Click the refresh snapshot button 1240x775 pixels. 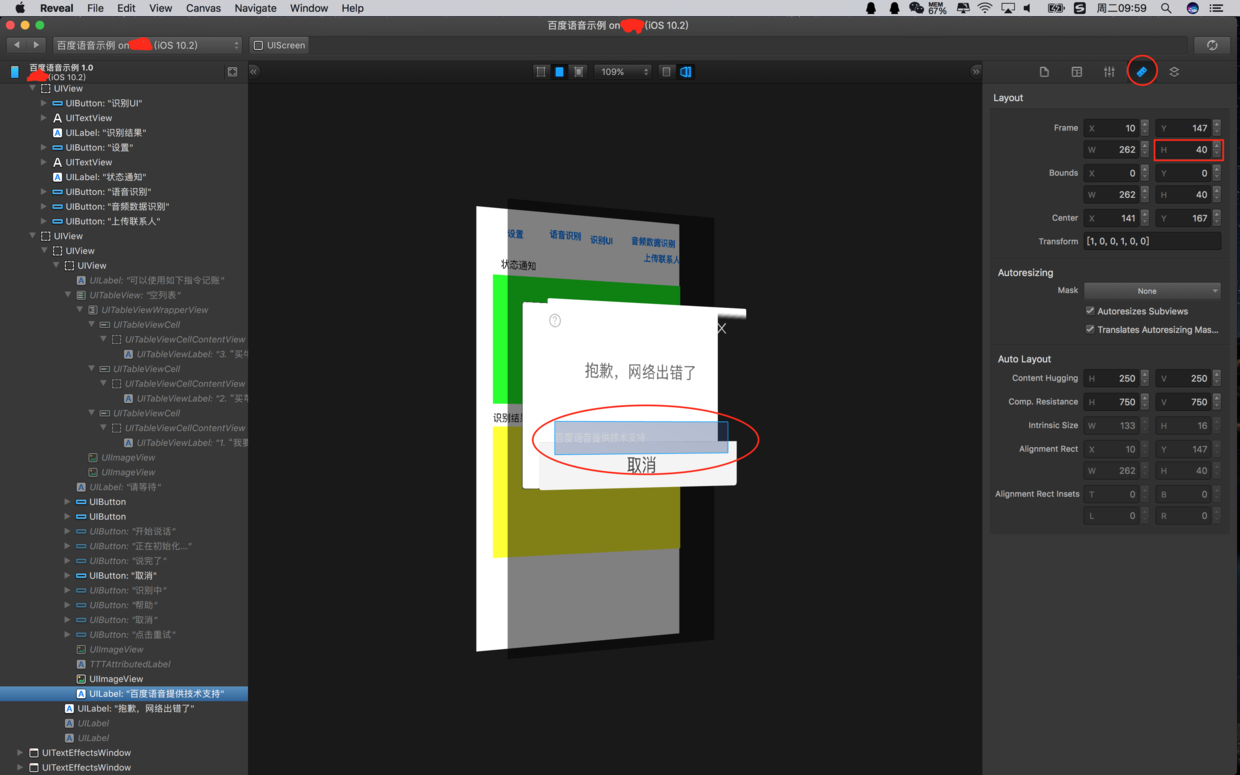pyautogui.click(x=1211, y=45)
